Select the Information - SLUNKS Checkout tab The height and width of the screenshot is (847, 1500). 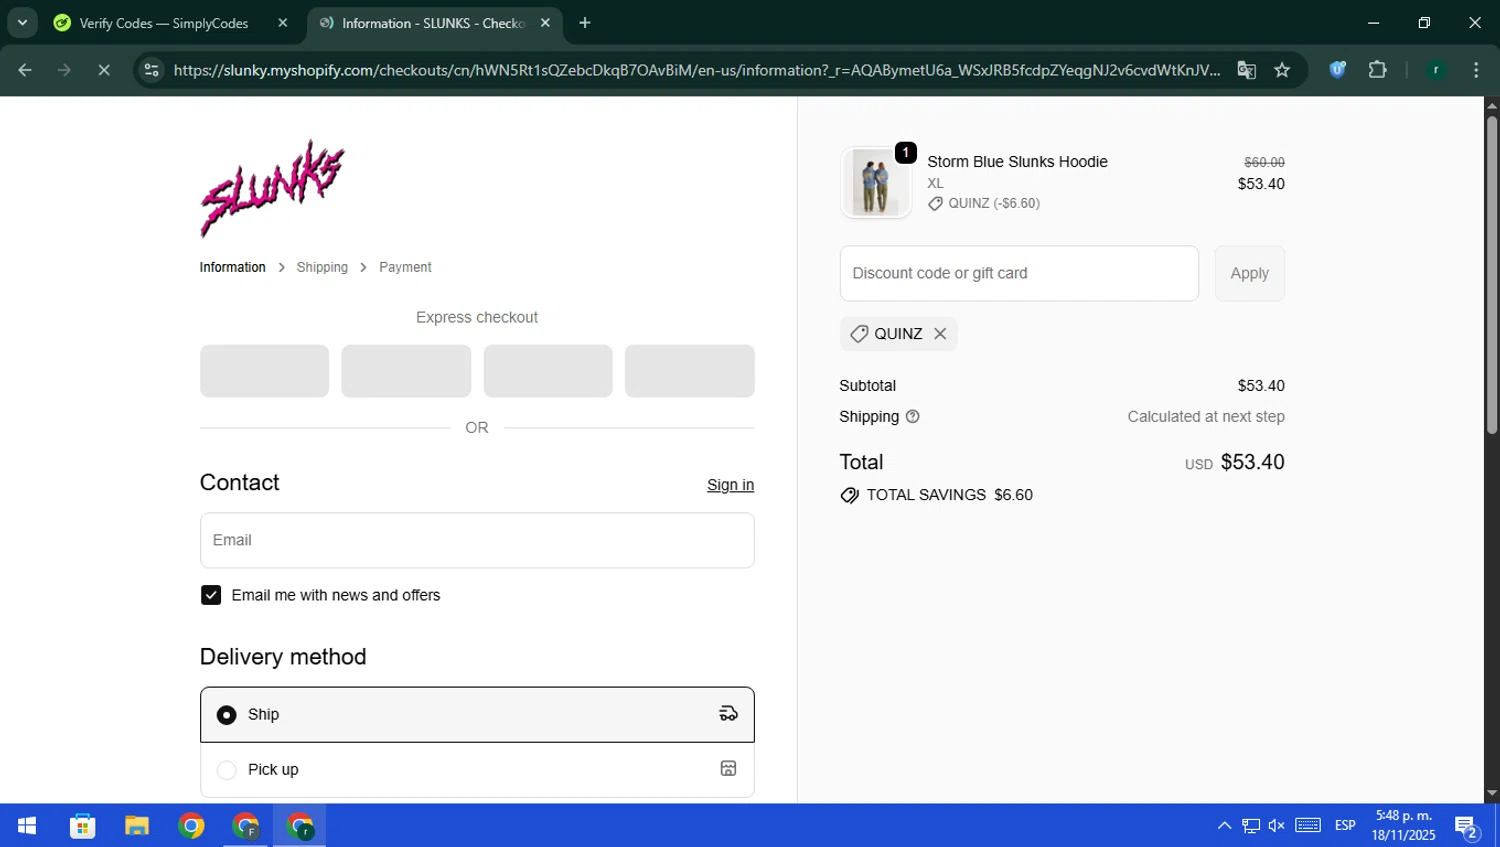[432, 23]
